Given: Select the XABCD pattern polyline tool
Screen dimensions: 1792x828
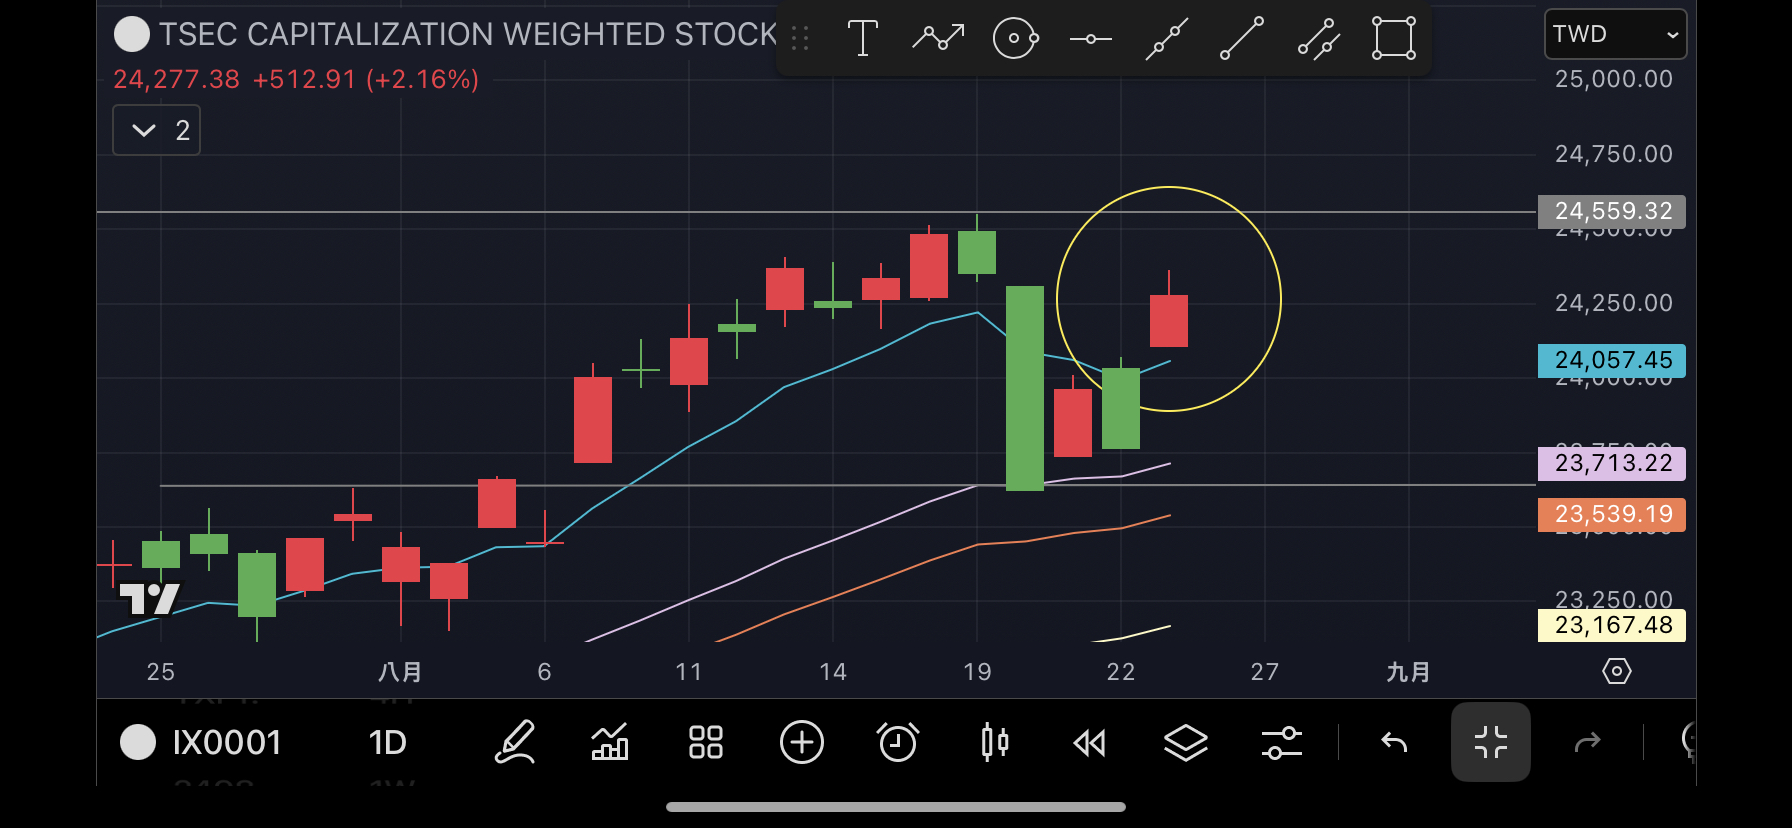Looking at the screenshot, I should (x=938, y=39).
